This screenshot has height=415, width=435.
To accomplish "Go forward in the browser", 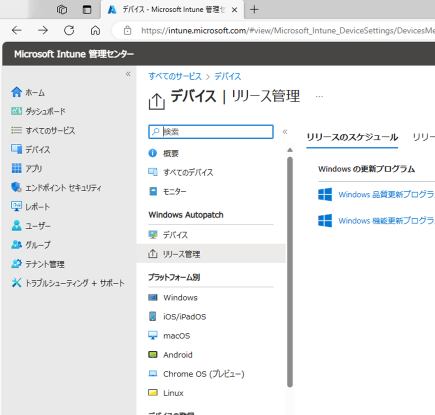I will (x=43, y=30).
